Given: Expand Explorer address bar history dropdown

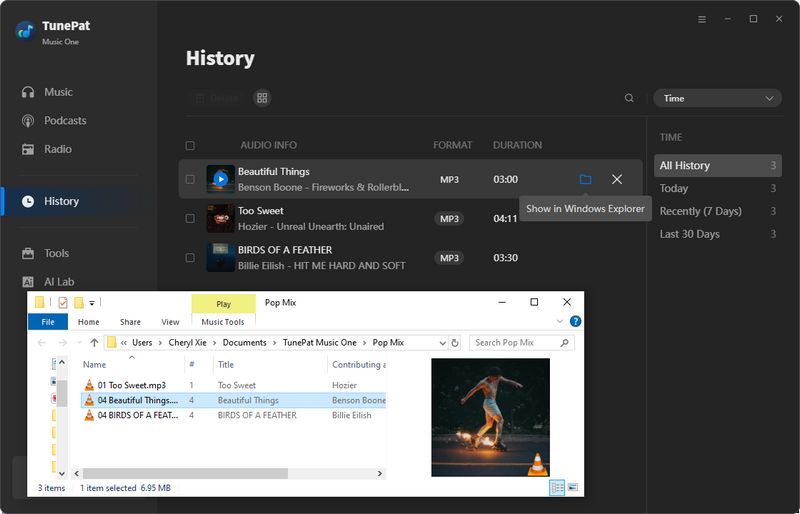Looking at the screenshot, I should (442, 342).
